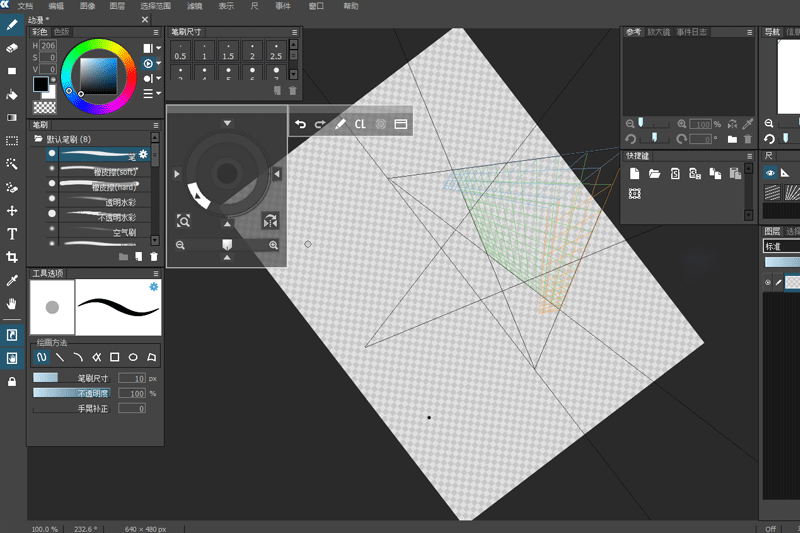Open the color wheel mode dropdown arrow
This screenshot has height=533, width=800.
coord(159,63)
